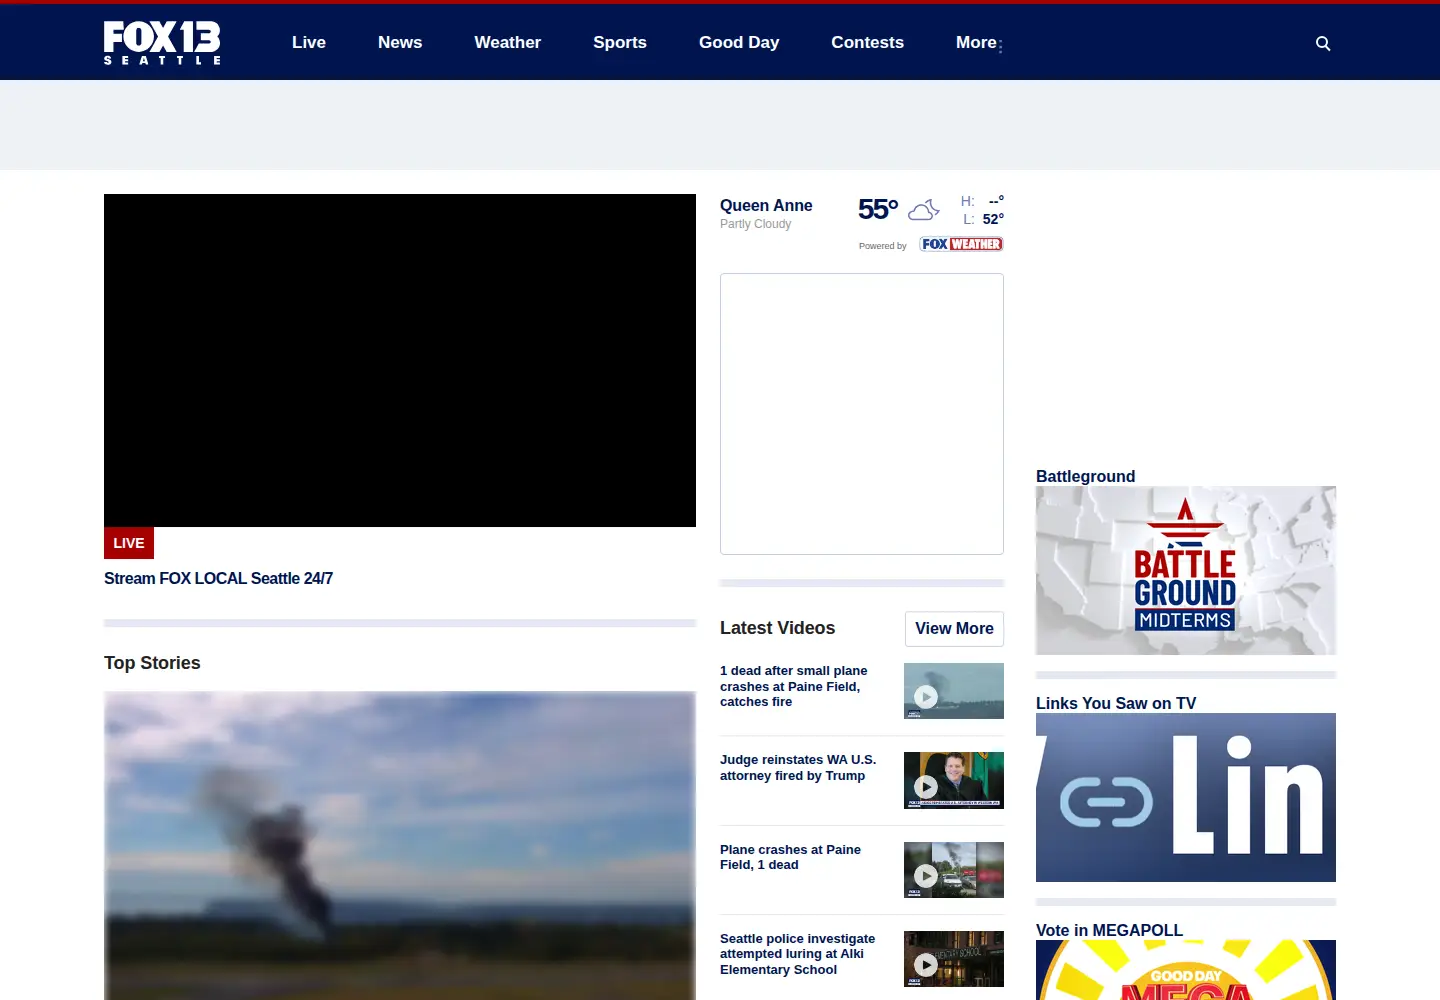The image size is (1440, 1000).
Task: Open '1 dead after small plane crashes' headline
Action: pyautogui.click(x=794, y=686)
